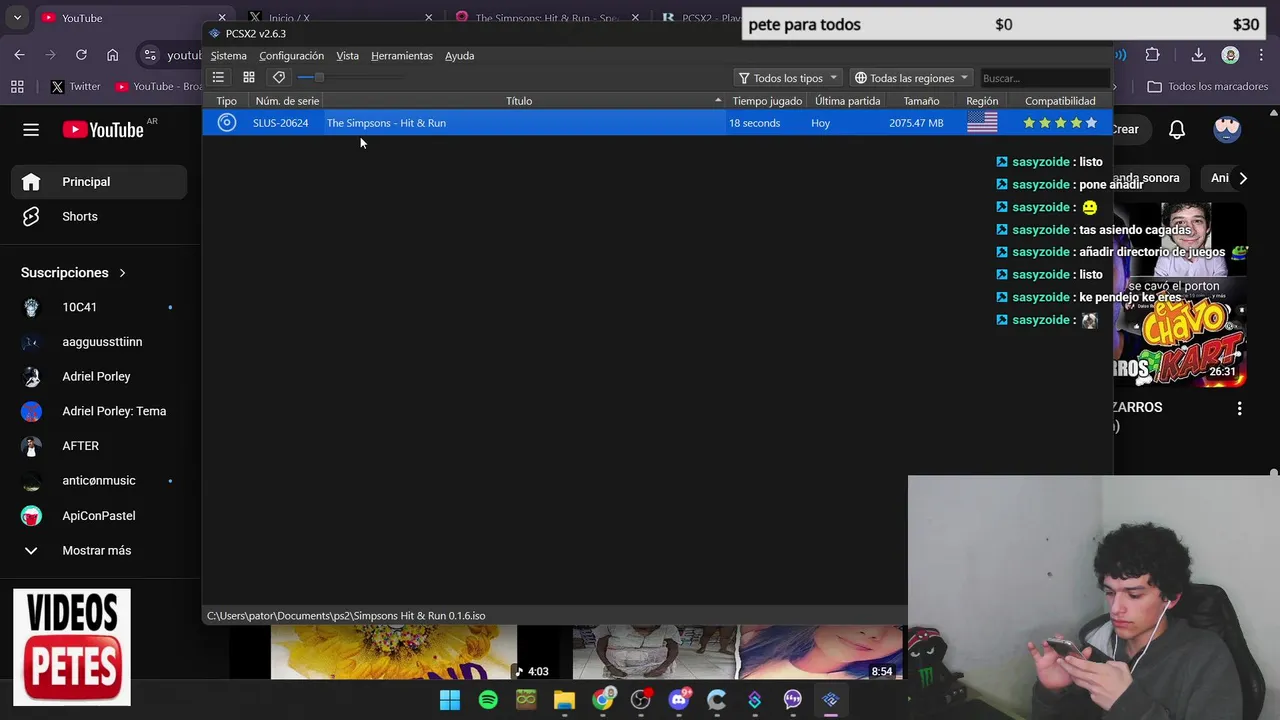Sort by Región column header
Image resolution: width=1280 pixels, height=720 pixels.
pos(982,101)
